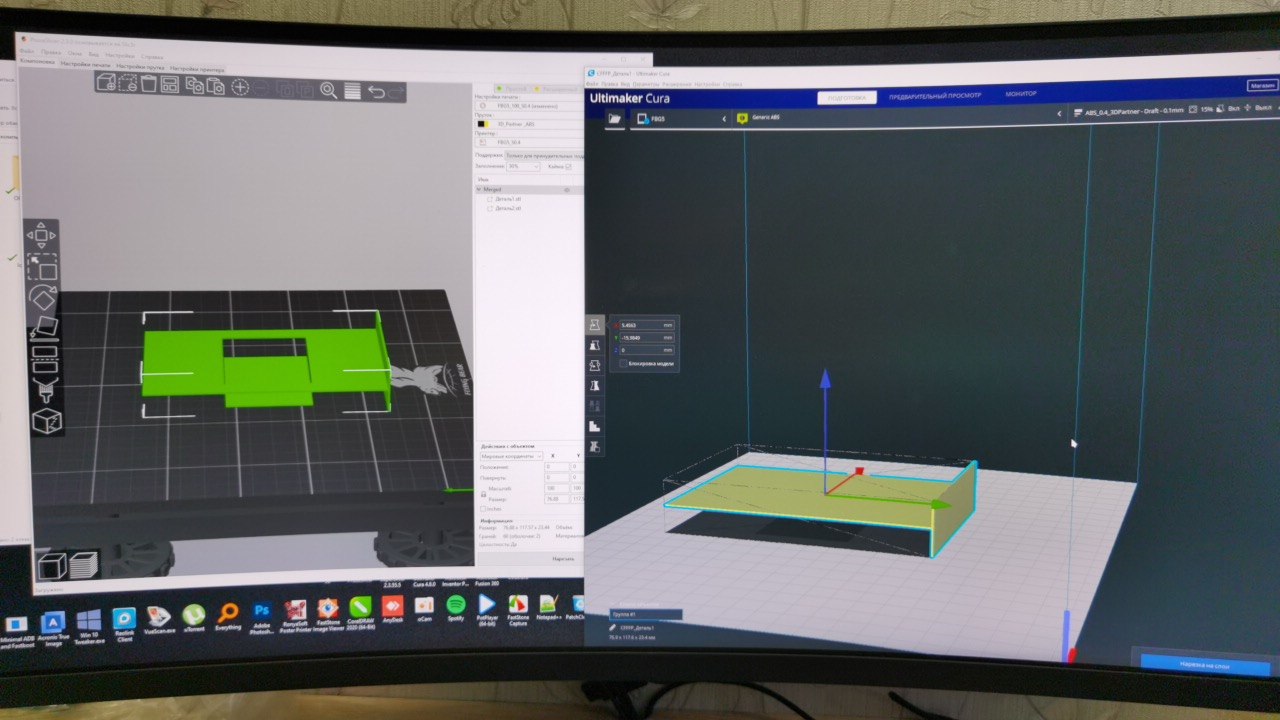
Task: Collapse the Merged object tree in PrusaSlicer
Action: pos(478,189)
